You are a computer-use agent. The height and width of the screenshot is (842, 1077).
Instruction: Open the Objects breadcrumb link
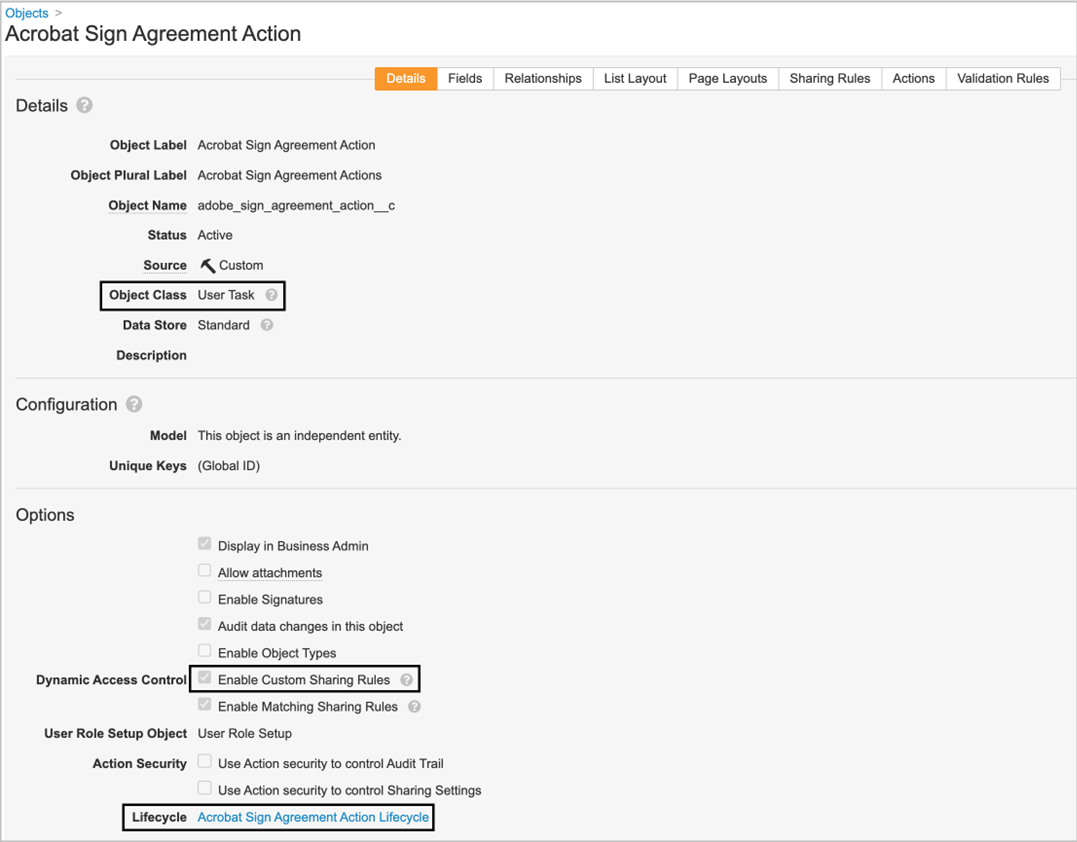pos(27,13)
